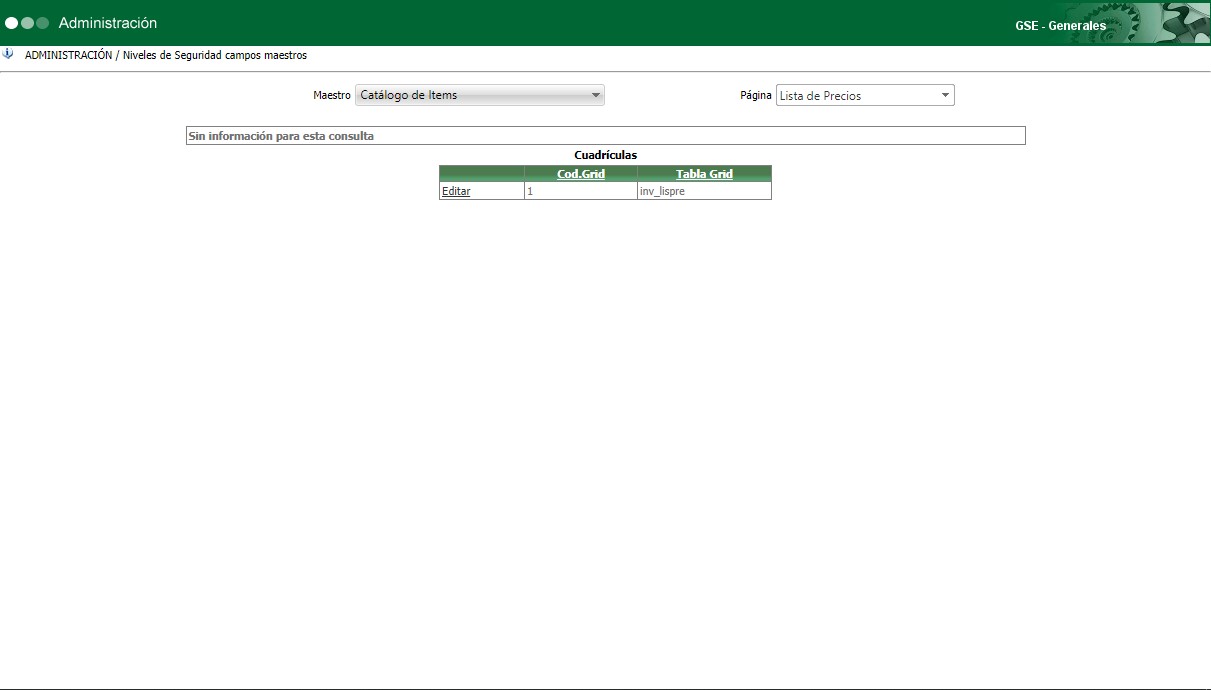This screenshot has width=1211, height=690.
Task: Click the 'inv_lispre' table cell
Action: tap(704, 191)
